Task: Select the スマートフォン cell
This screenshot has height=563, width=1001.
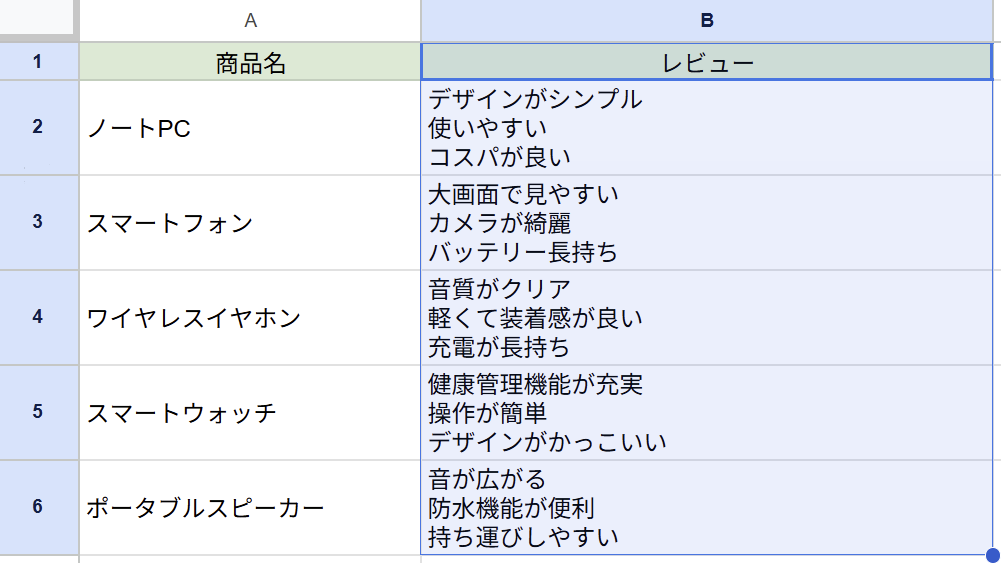Action: [x=250, y=223]
